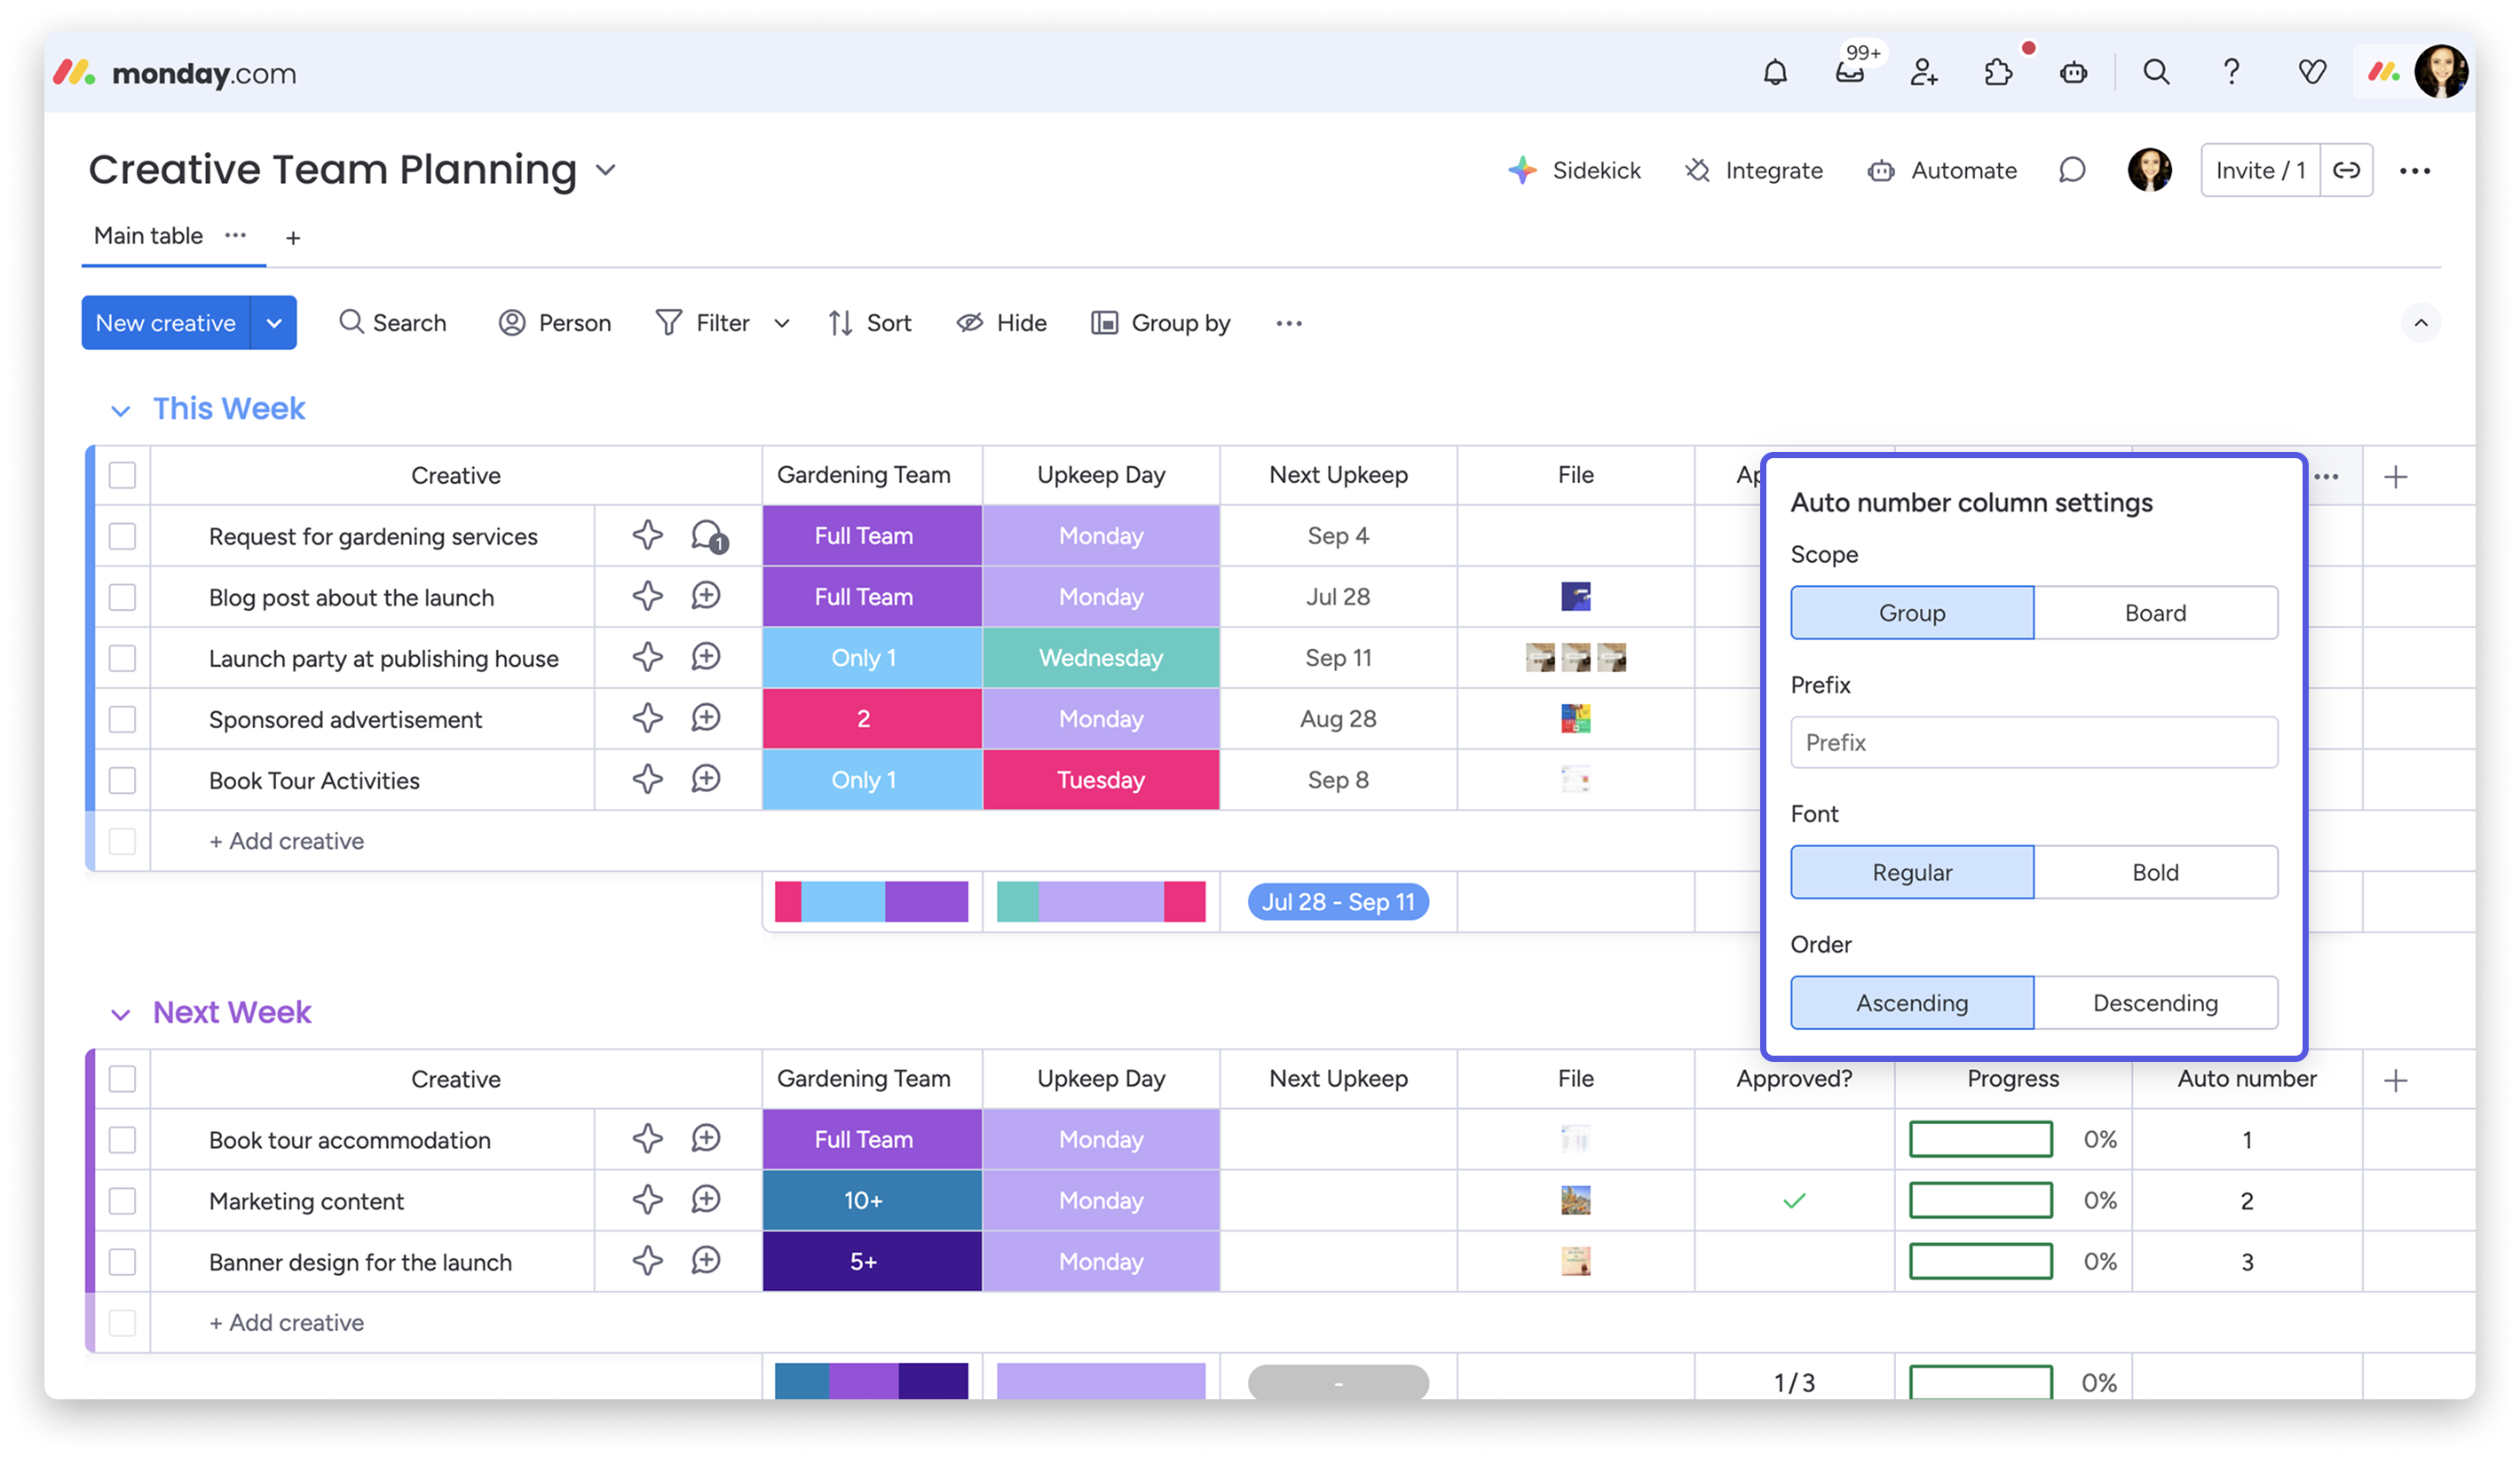The height and width of the screenshot is (1457, 2520).
Task: Switch to the Main table tab
Action: tap(148, 236)
